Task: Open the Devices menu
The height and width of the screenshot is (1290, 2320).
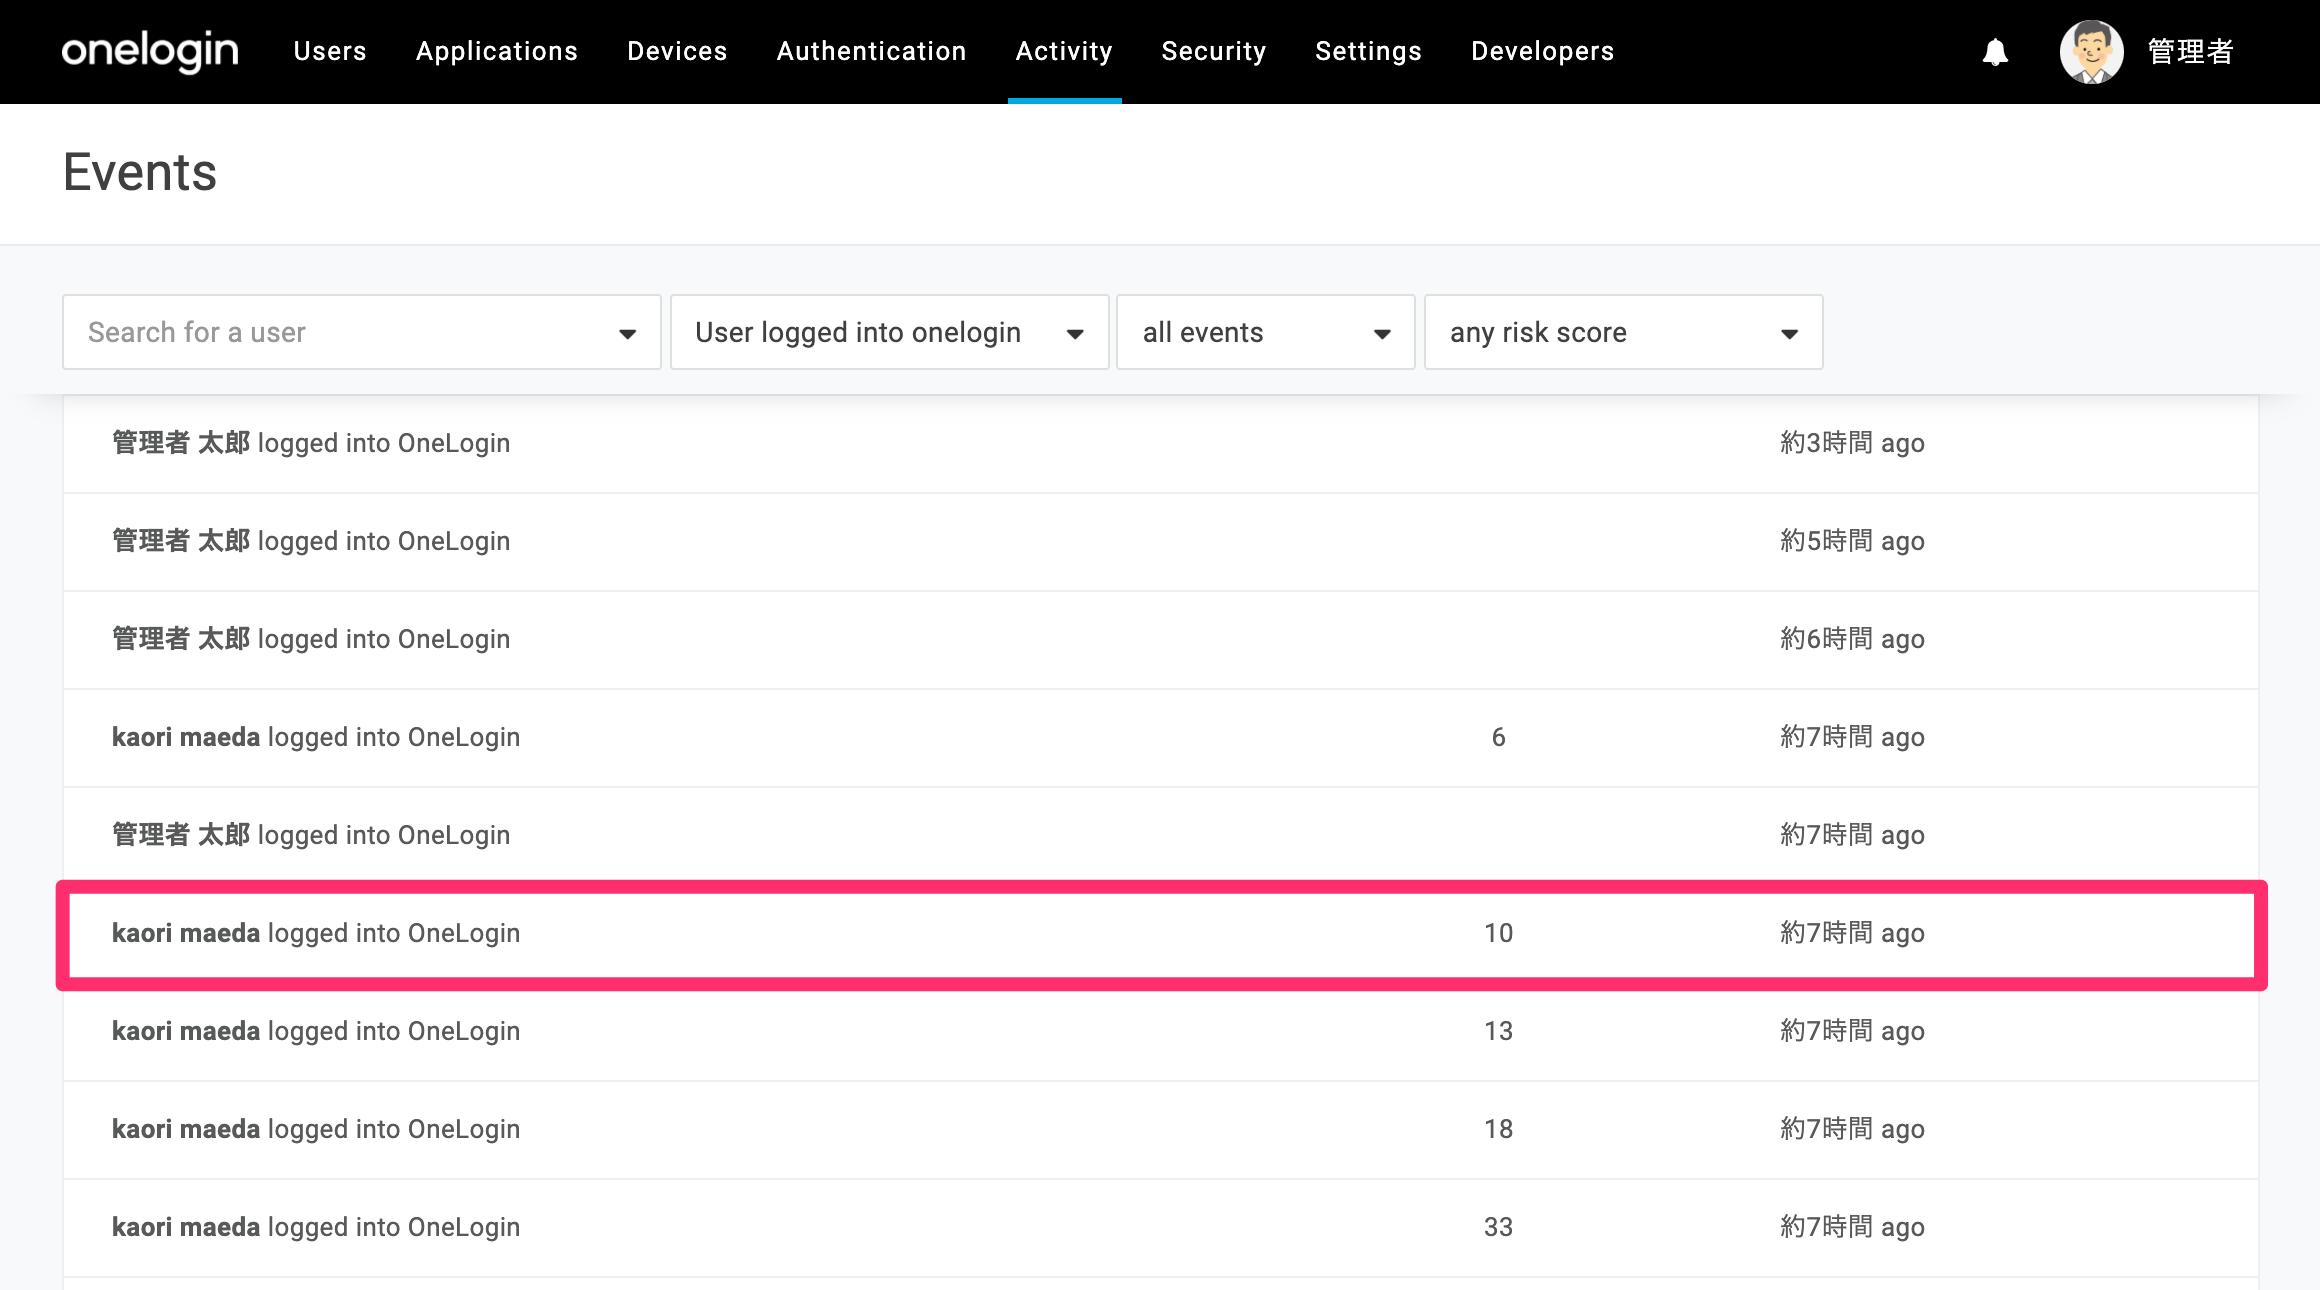Action: (677, 51)
